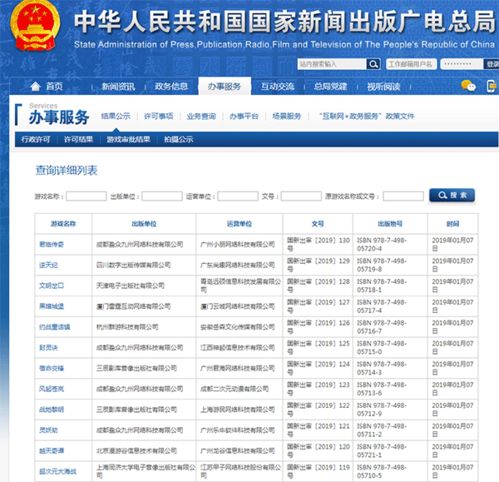Click the national emblem logo
Screen dimensions: 499x482
click(35, 27)
